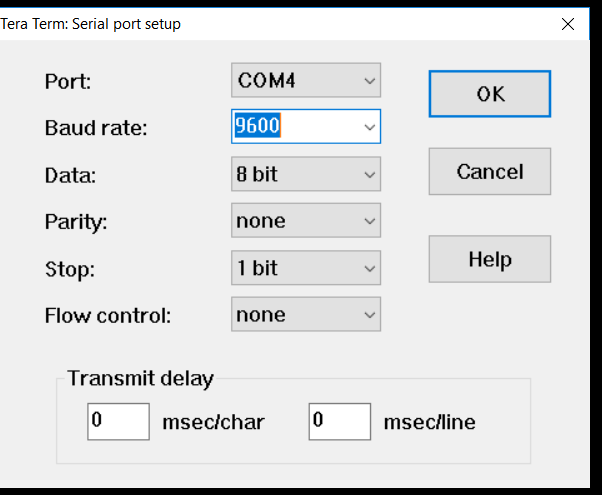Click the Flow control label
602x495 pixels.
[x=108, y=316]
